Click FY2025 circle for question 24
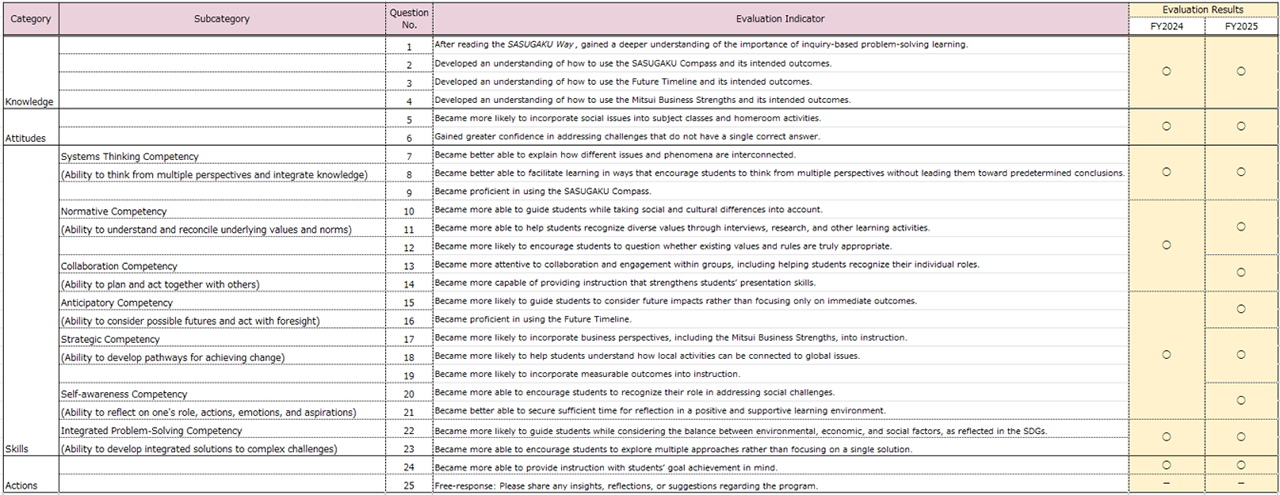This screenshot has width=1280, height=495. pyautogui.click(x=1241, y=465)
